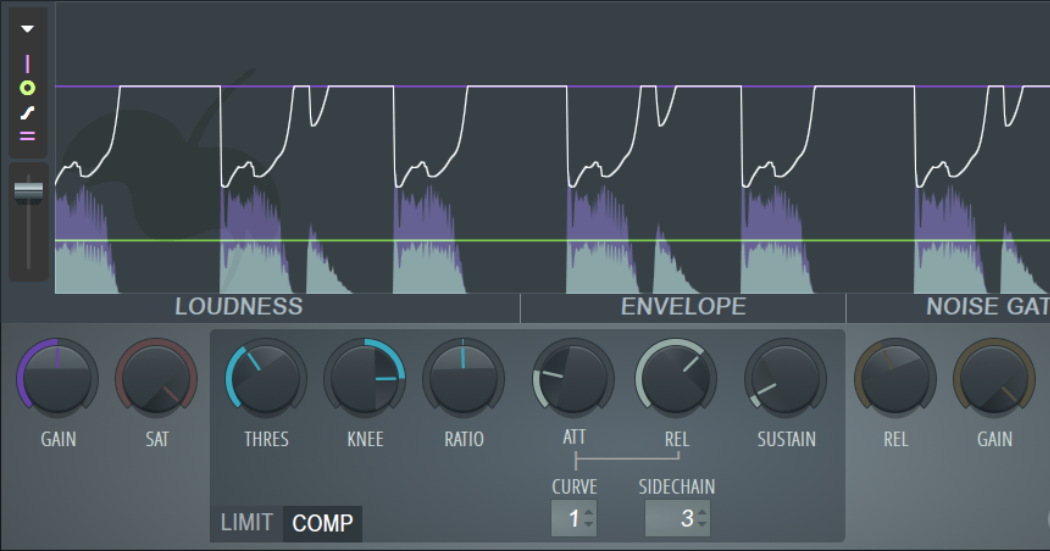Click the THRES threshold knob

pyautogui.click(x=266, y=378)
